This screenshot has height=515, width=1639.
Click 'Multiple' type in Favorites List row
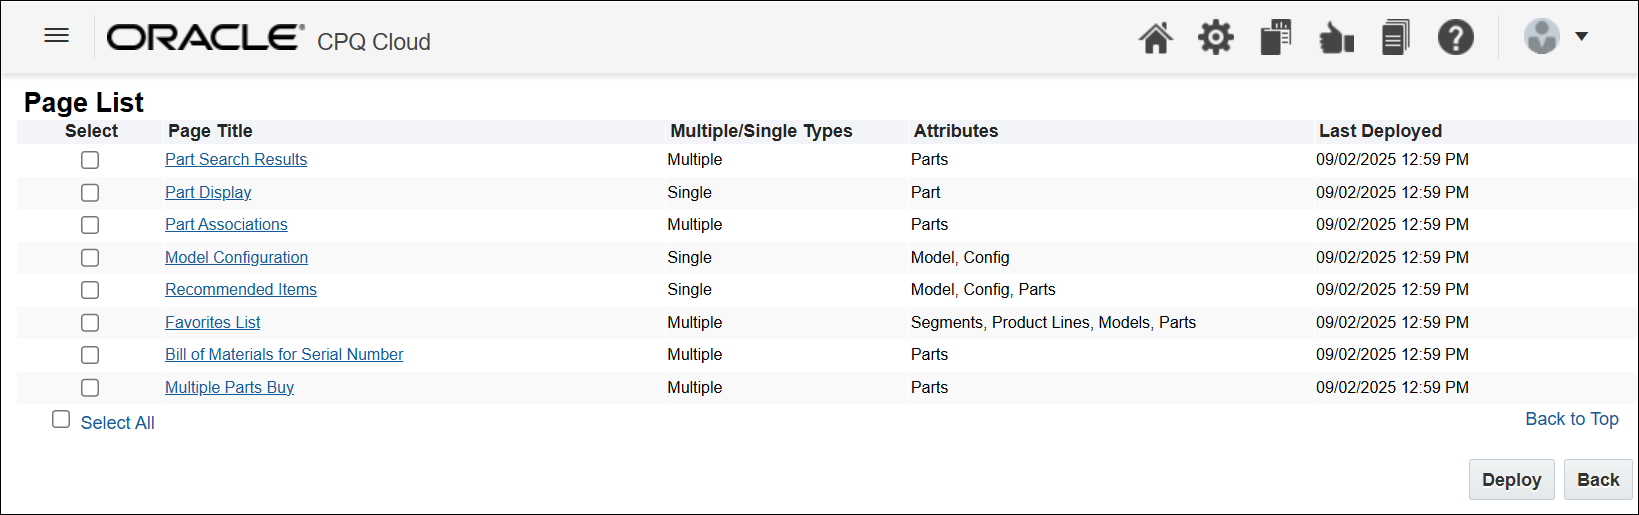(x=694, y=323)
